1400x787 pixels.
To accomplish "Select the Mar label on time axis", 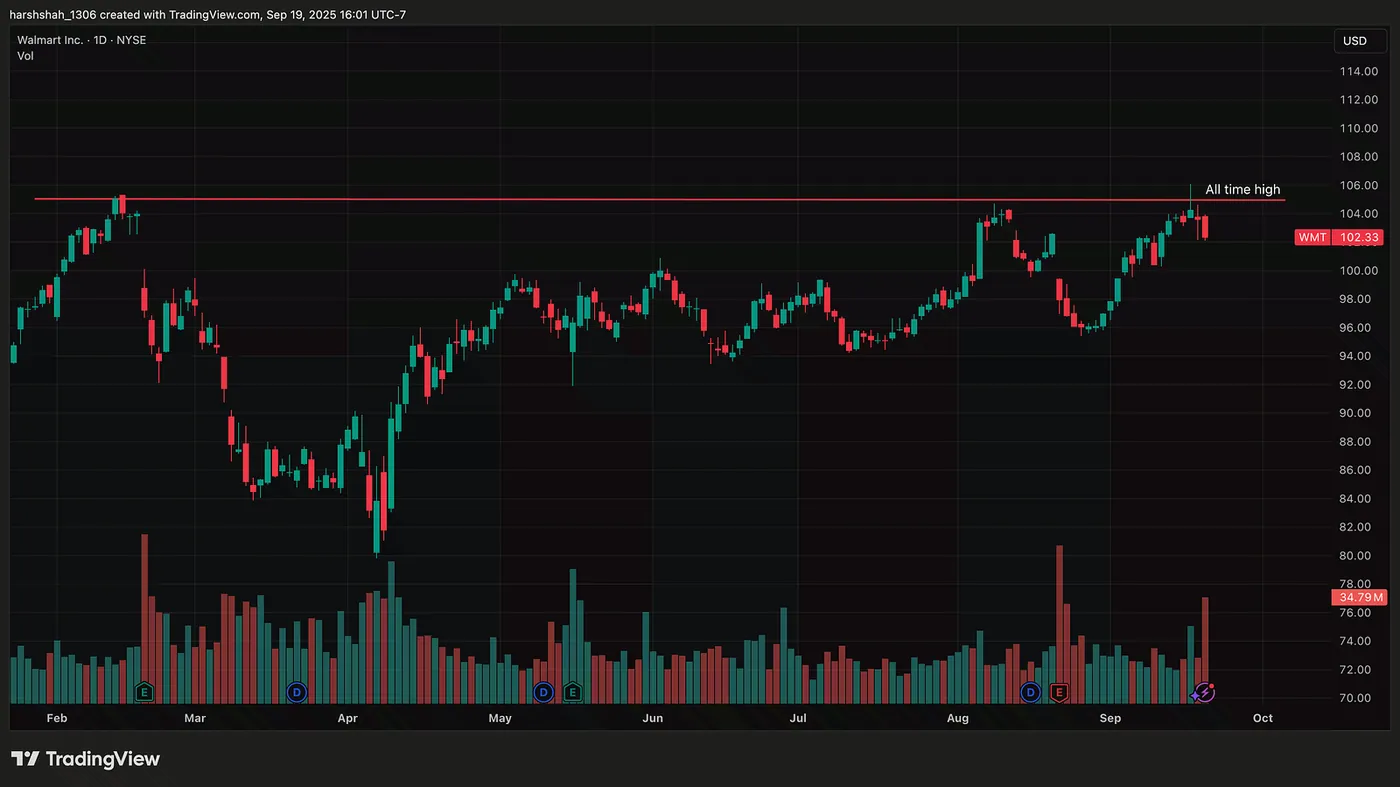I will (x=195, y=718).
